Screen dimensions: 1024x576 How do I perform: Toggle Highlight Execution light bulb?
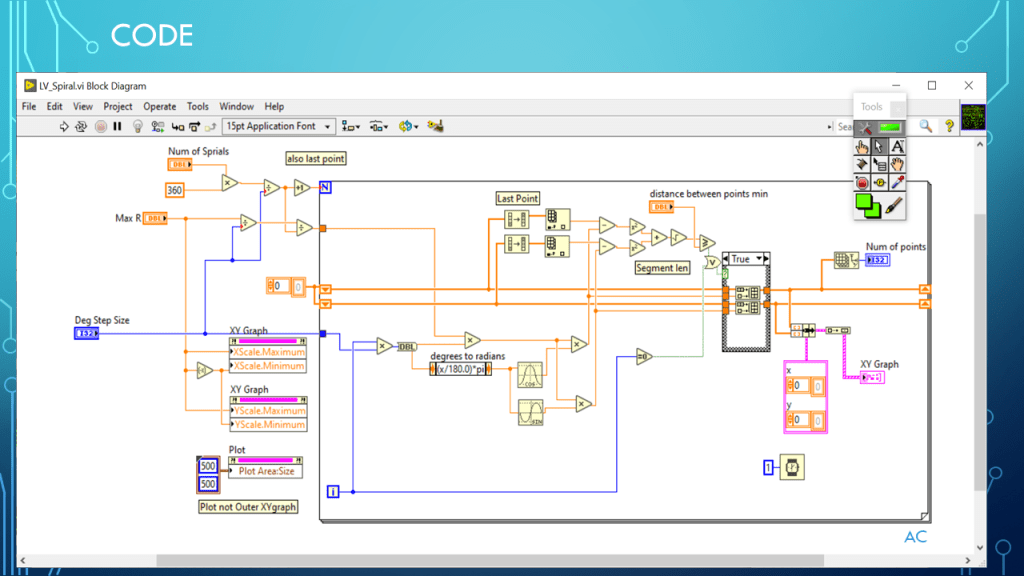pos(138,127)
